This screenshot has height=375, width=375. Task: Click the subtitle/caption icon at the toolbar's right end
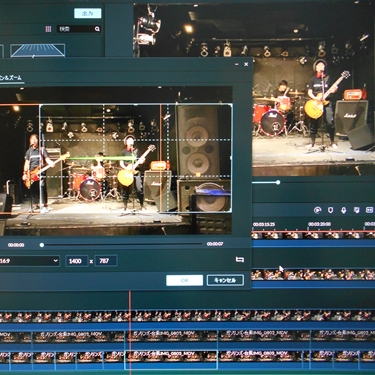(369, 210)
